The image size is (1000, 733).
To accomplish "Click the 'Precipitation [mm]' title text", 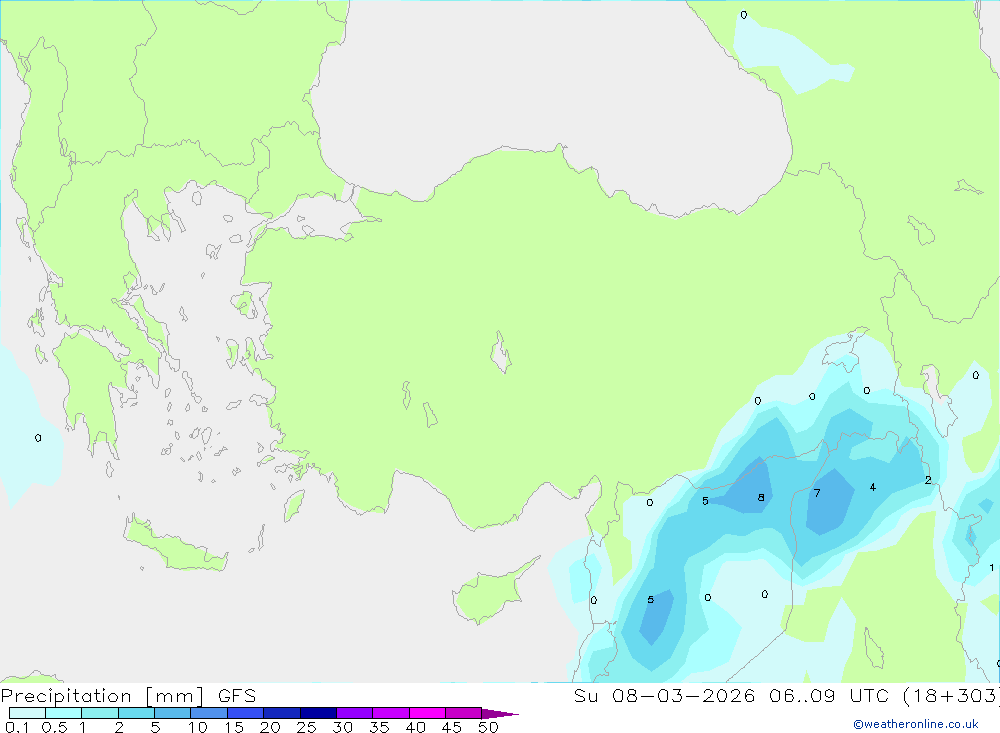I will click(102, 696).
